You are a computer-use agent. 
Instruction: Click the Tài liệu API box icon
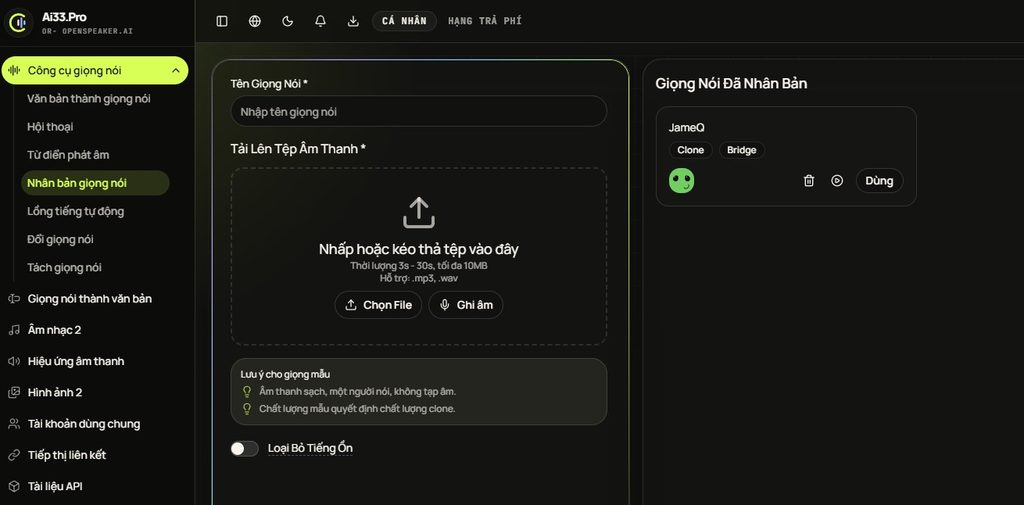point(14,487)
